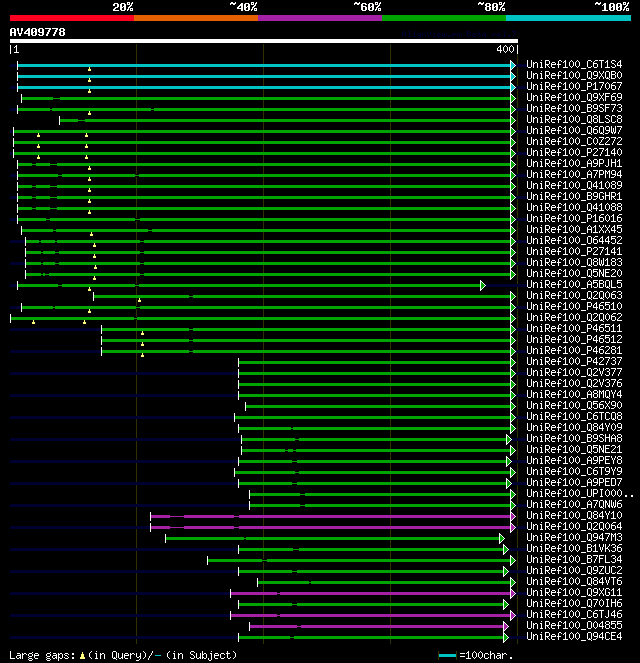Select UniRef100_O04855 label

tap(574, 625)
